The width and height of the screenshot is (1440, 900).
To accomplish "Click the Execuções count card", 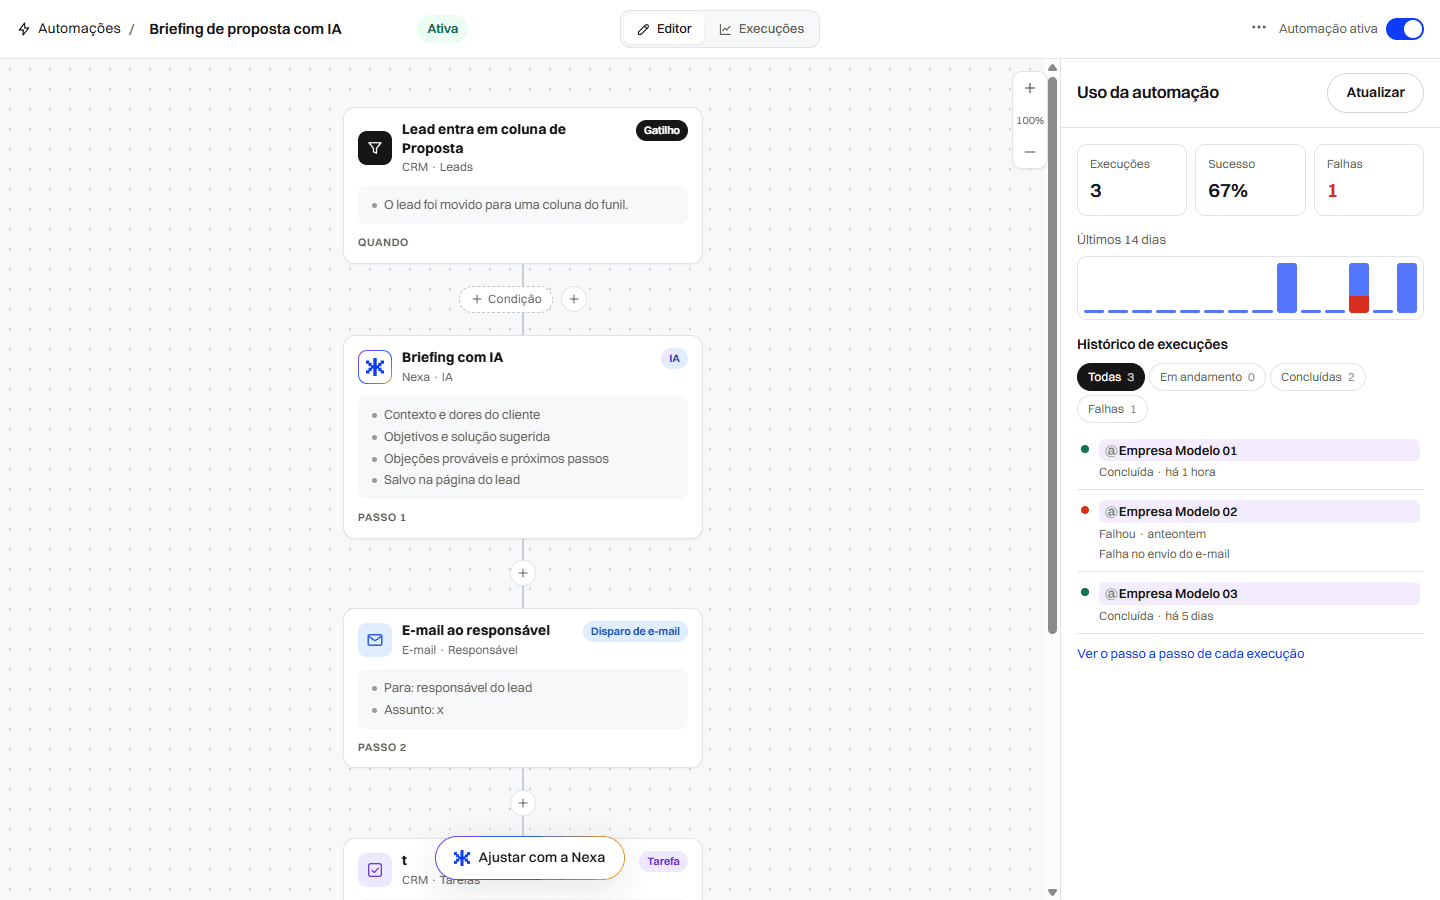I will coord(1132,180).
